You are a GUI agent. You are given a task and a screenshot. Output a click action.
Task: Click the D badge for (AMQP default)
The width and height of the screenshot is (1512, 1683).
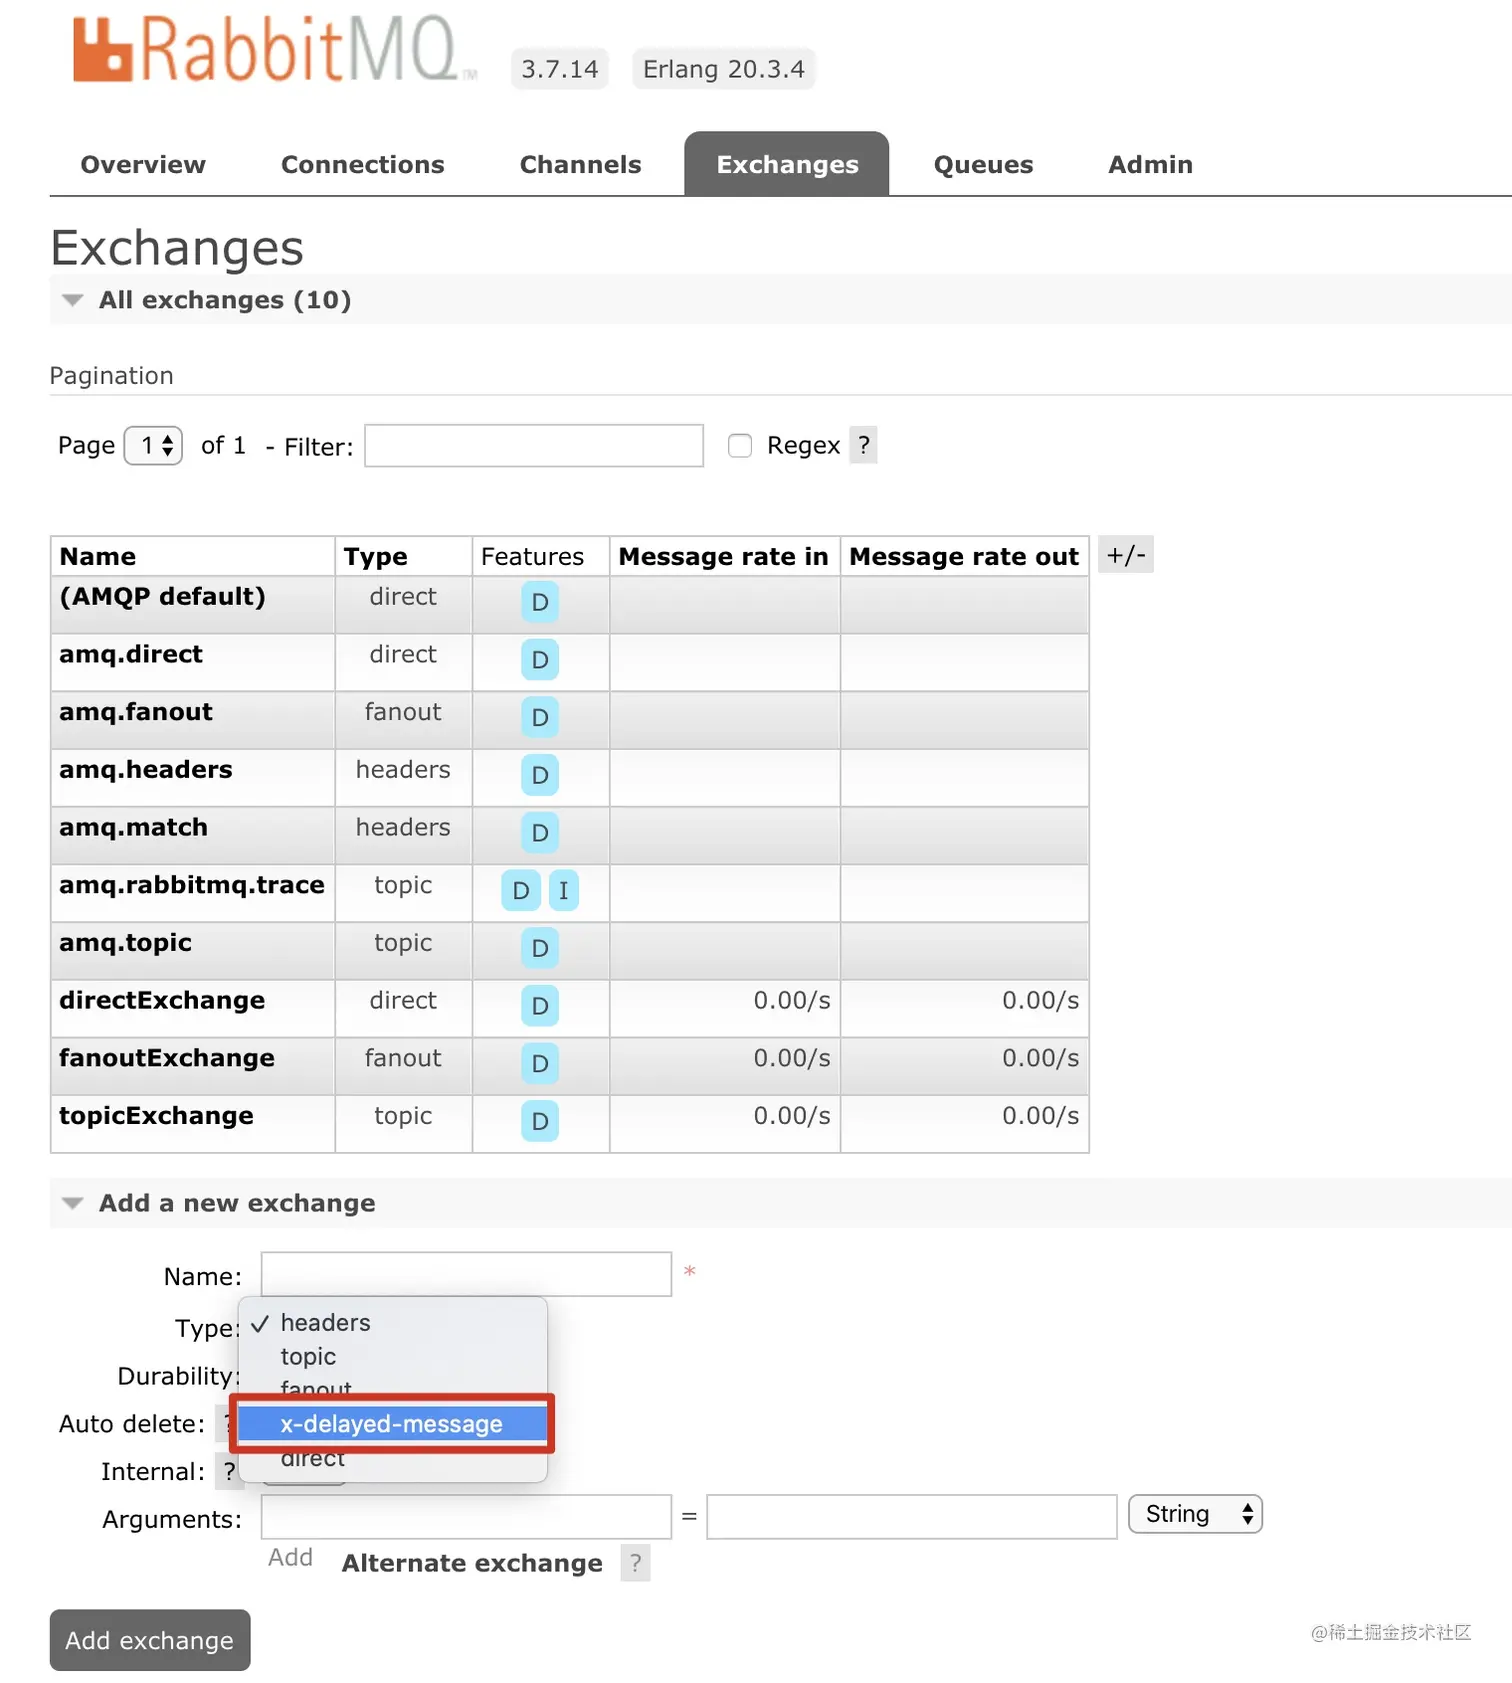pos(540,602)
